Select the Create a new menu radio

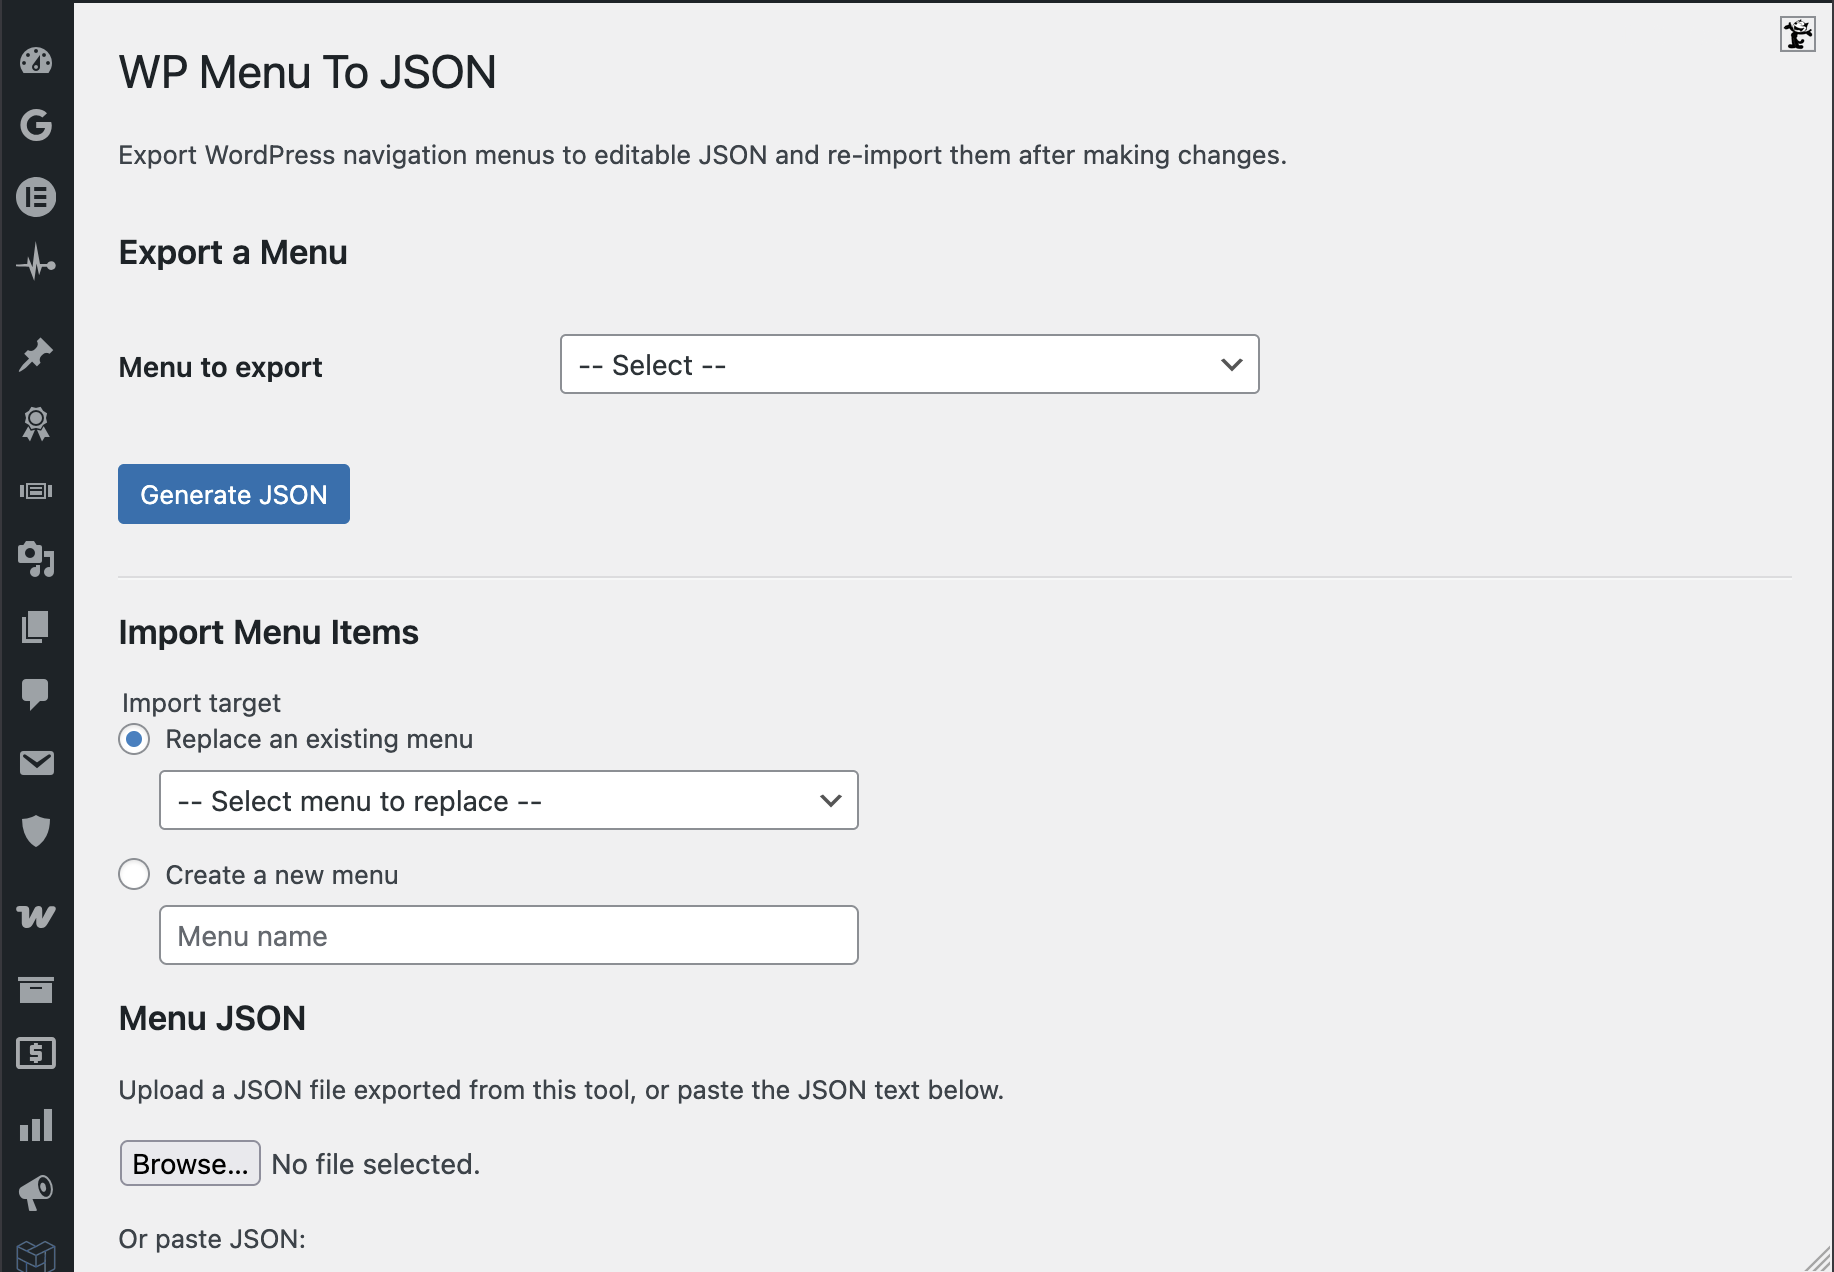[x=134, y=874]
